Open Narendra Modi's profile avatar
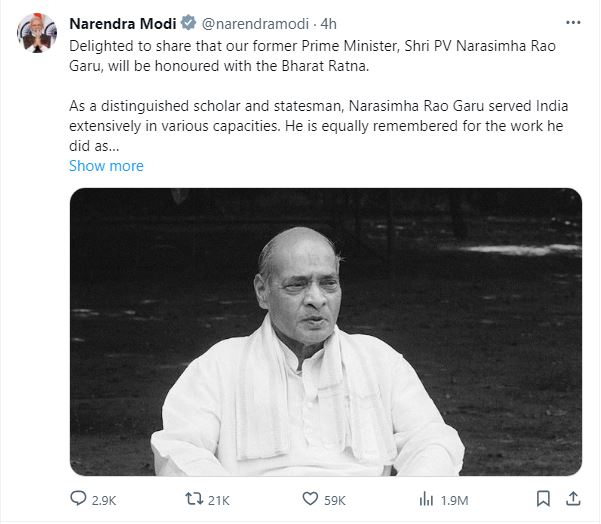This screenshot has height=524, width=601. (x=36, y=32)
